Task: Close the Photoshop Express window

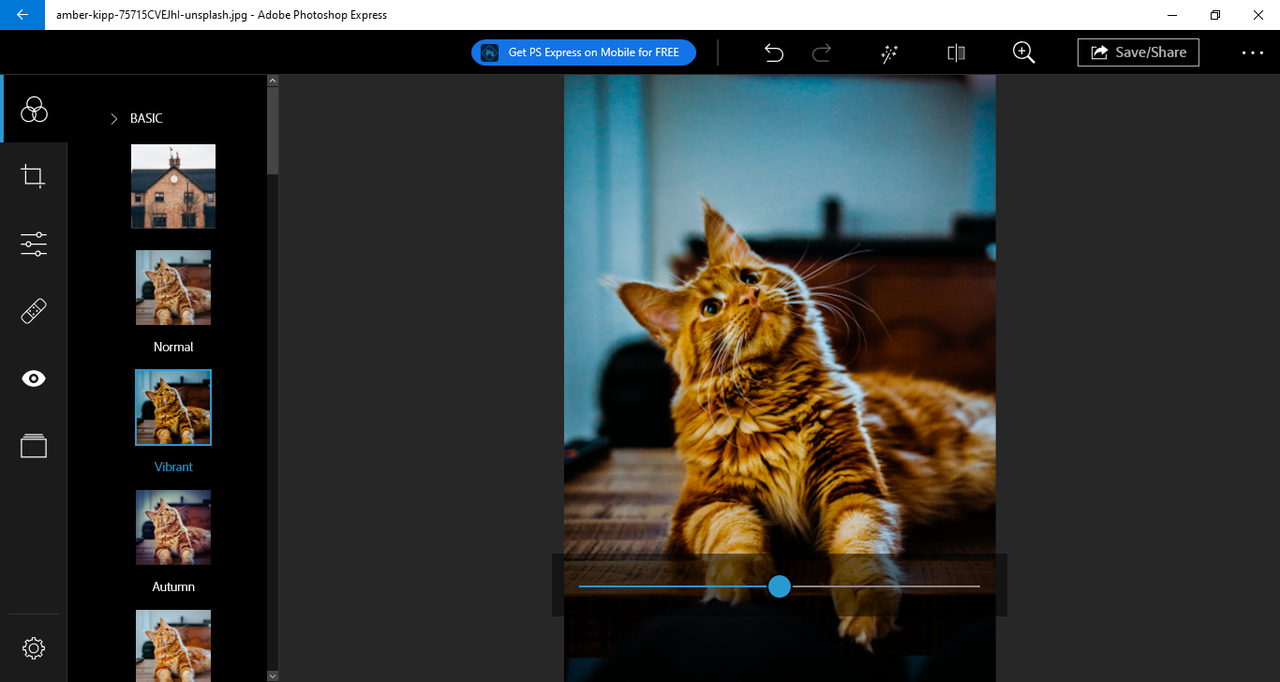Action: point(1260,15)
